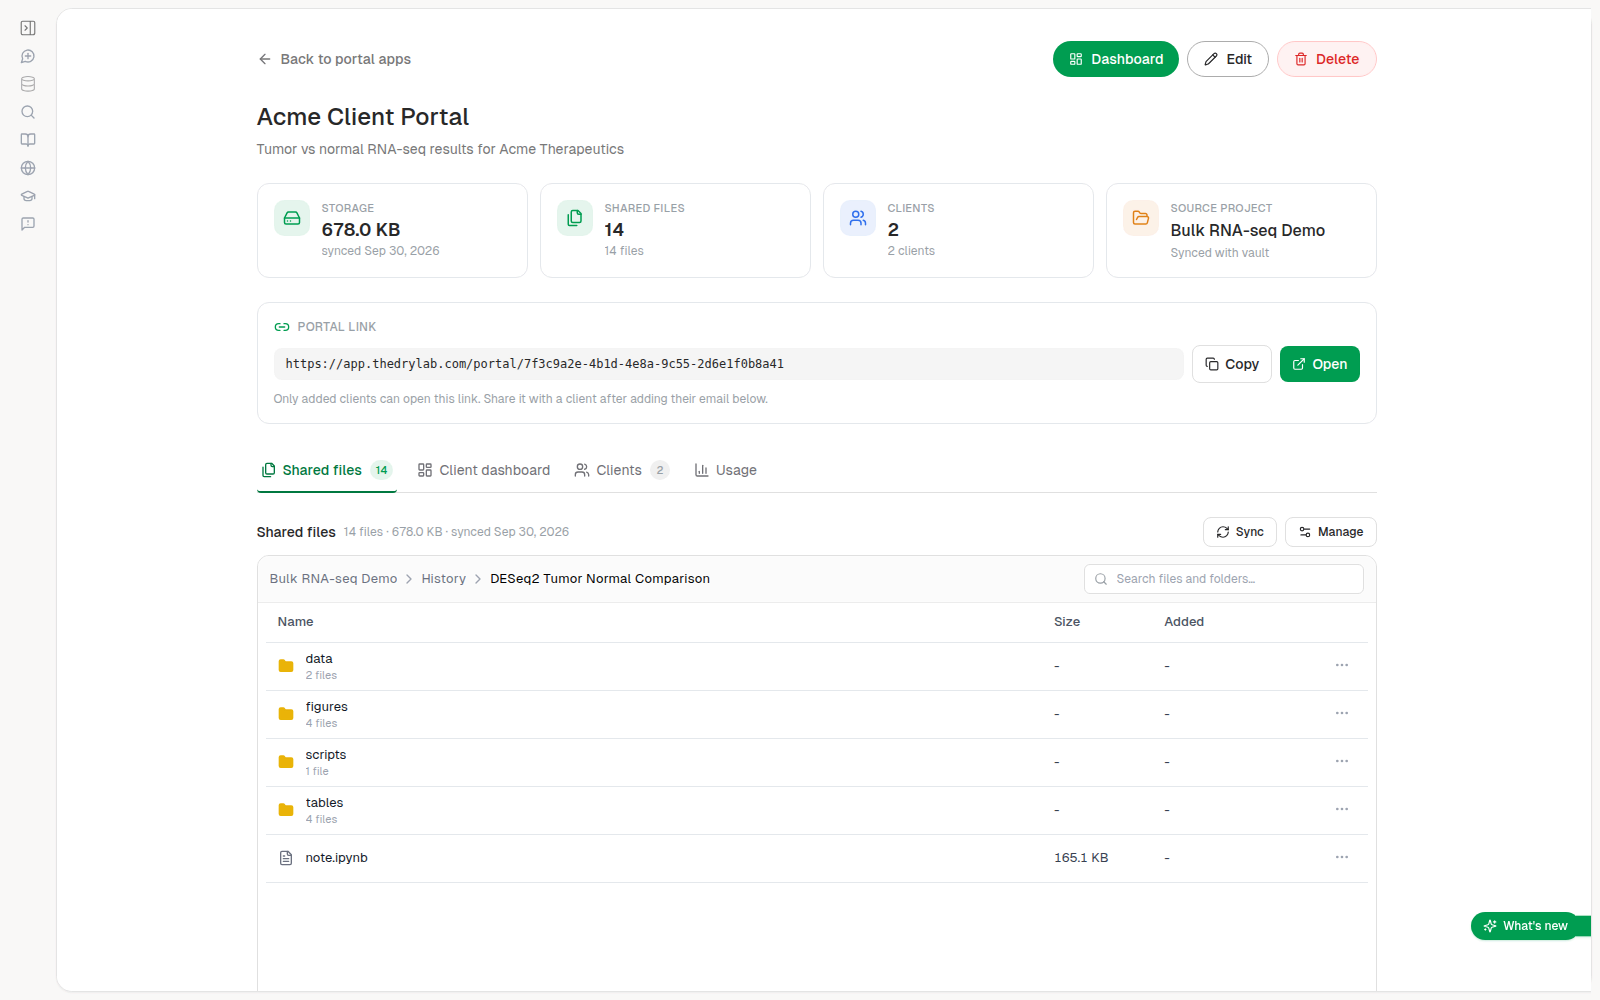The height and width of the screenshot is (1000, 1600).
Task: Manage shared files
Action: (x=1331, y=532)
